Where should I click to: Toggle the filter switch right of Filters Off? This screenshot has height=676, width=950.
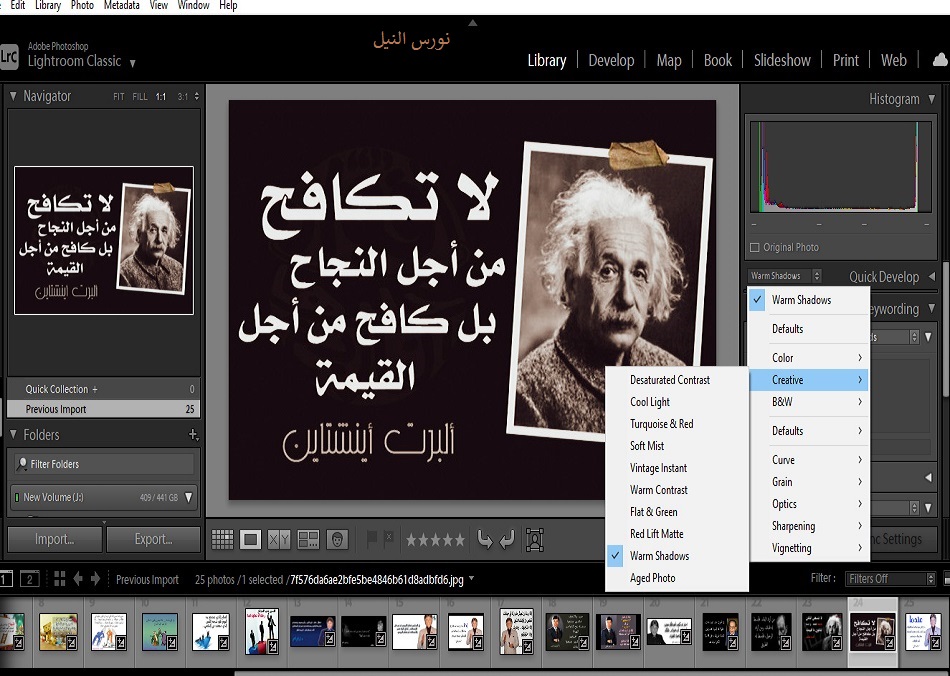point(946,579)
